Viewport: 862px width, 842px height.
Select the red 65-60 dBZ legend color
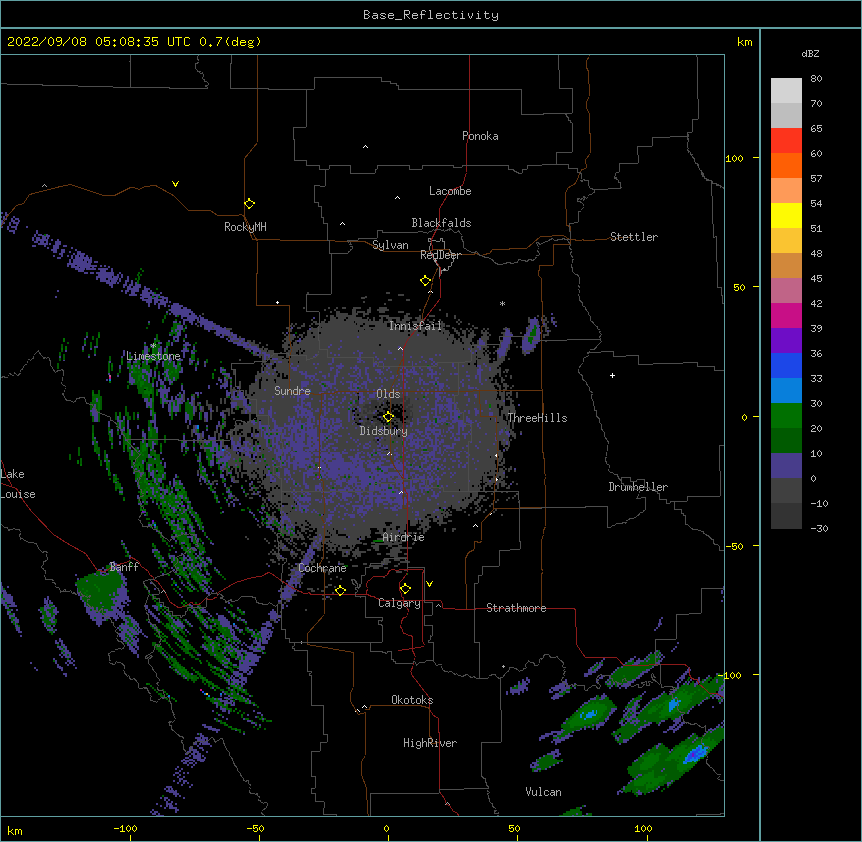point(786,140)
